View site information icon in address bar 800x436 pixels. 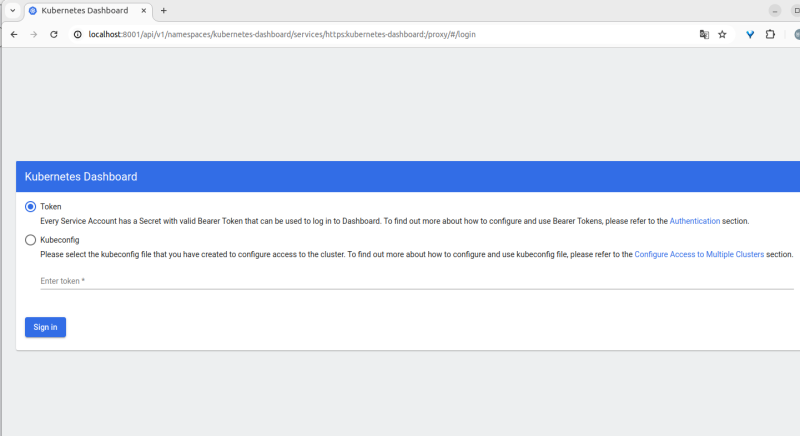pyautogui.click(x=78, y=34)
